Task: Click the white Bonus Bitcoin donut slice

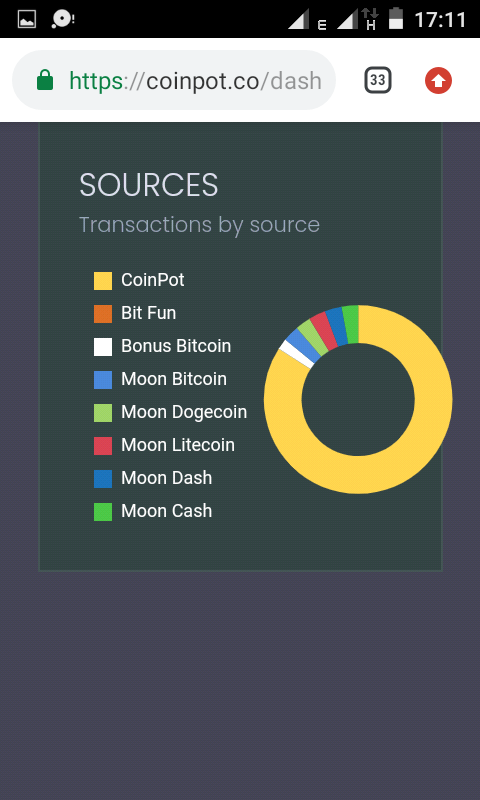Action: [297, 354]
